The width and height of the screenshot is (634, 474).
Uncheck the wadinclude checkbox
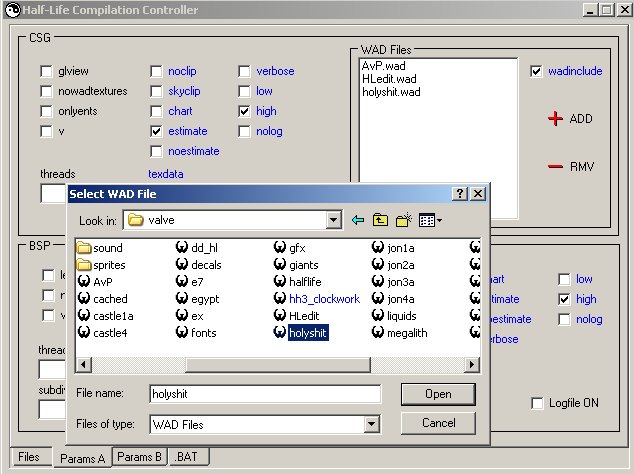click(537, 71)
